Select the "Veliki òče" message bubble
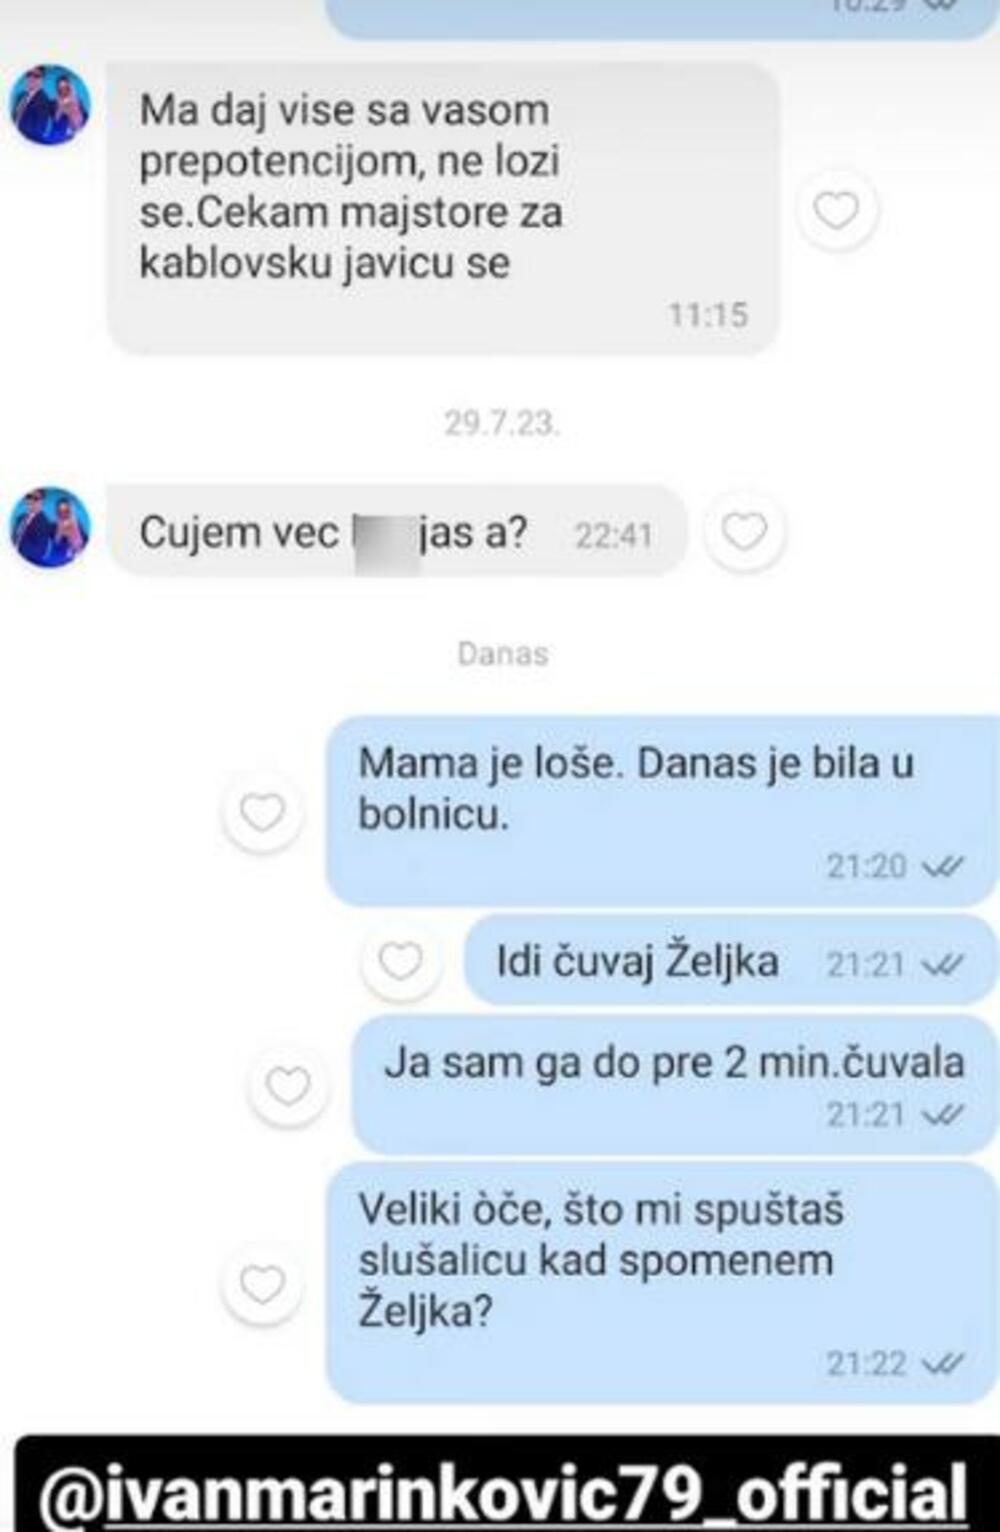The image size is (1000, 1532). tap(662, 1283)
